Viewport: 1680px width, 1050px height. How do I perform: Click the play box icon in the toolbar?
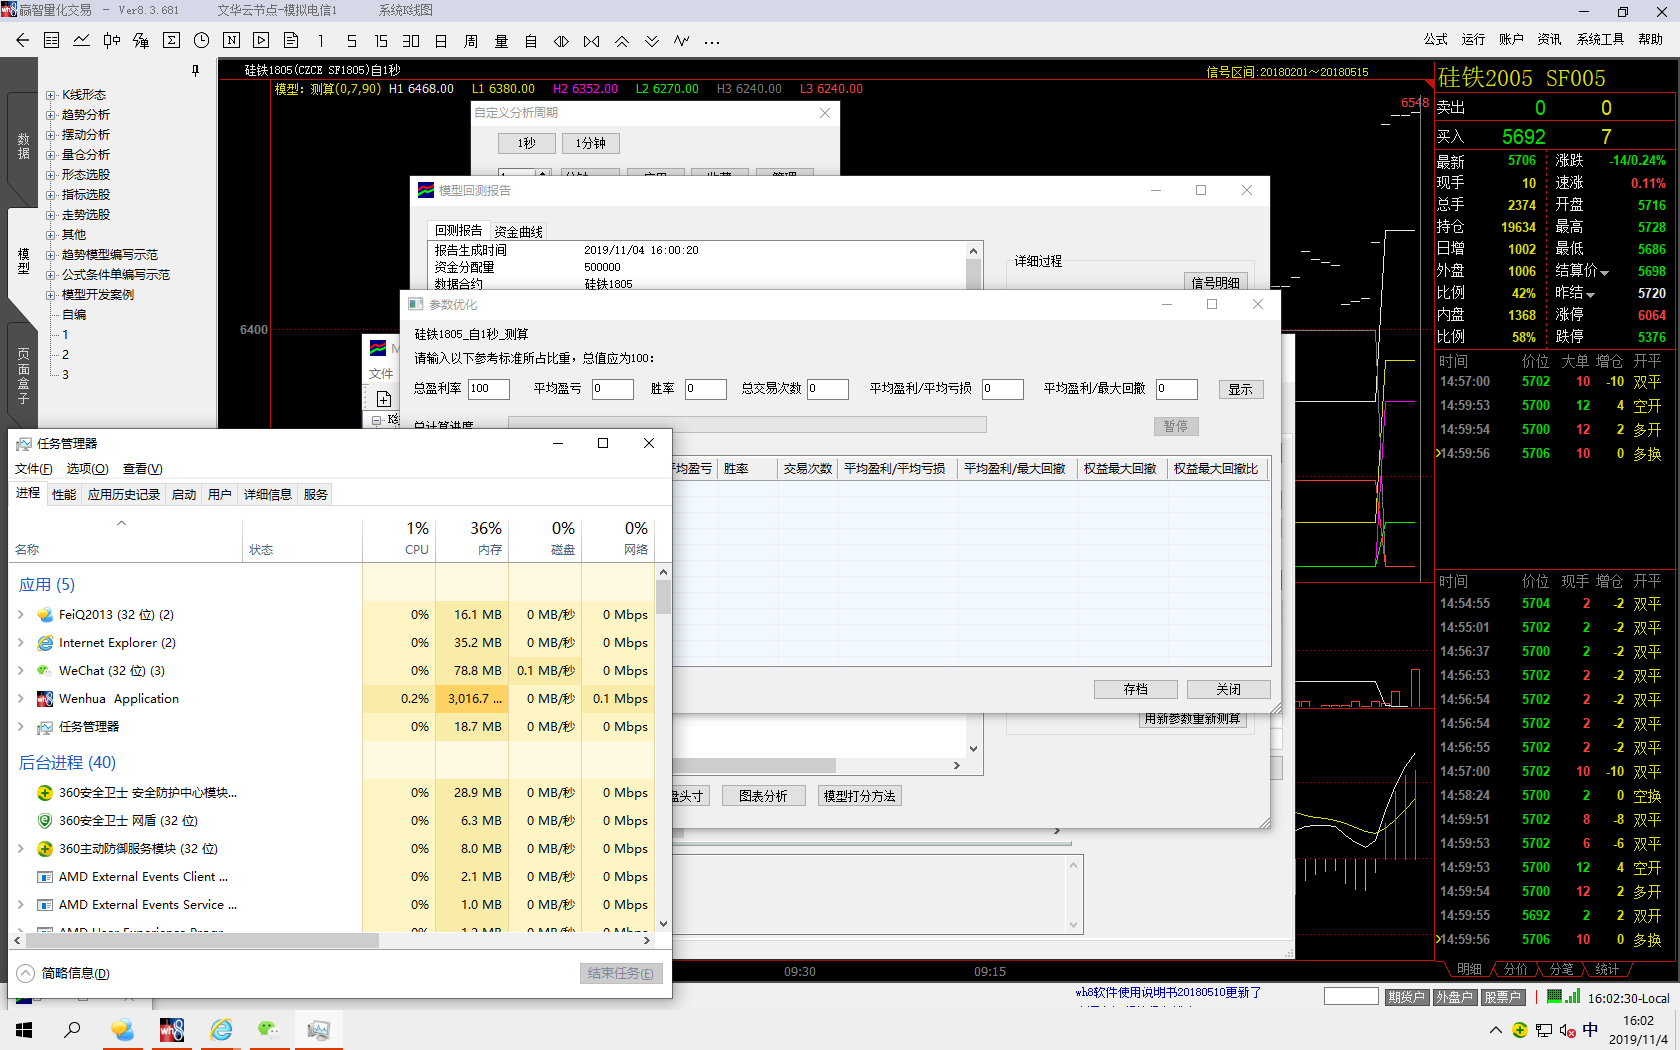[x=261, y=41]
